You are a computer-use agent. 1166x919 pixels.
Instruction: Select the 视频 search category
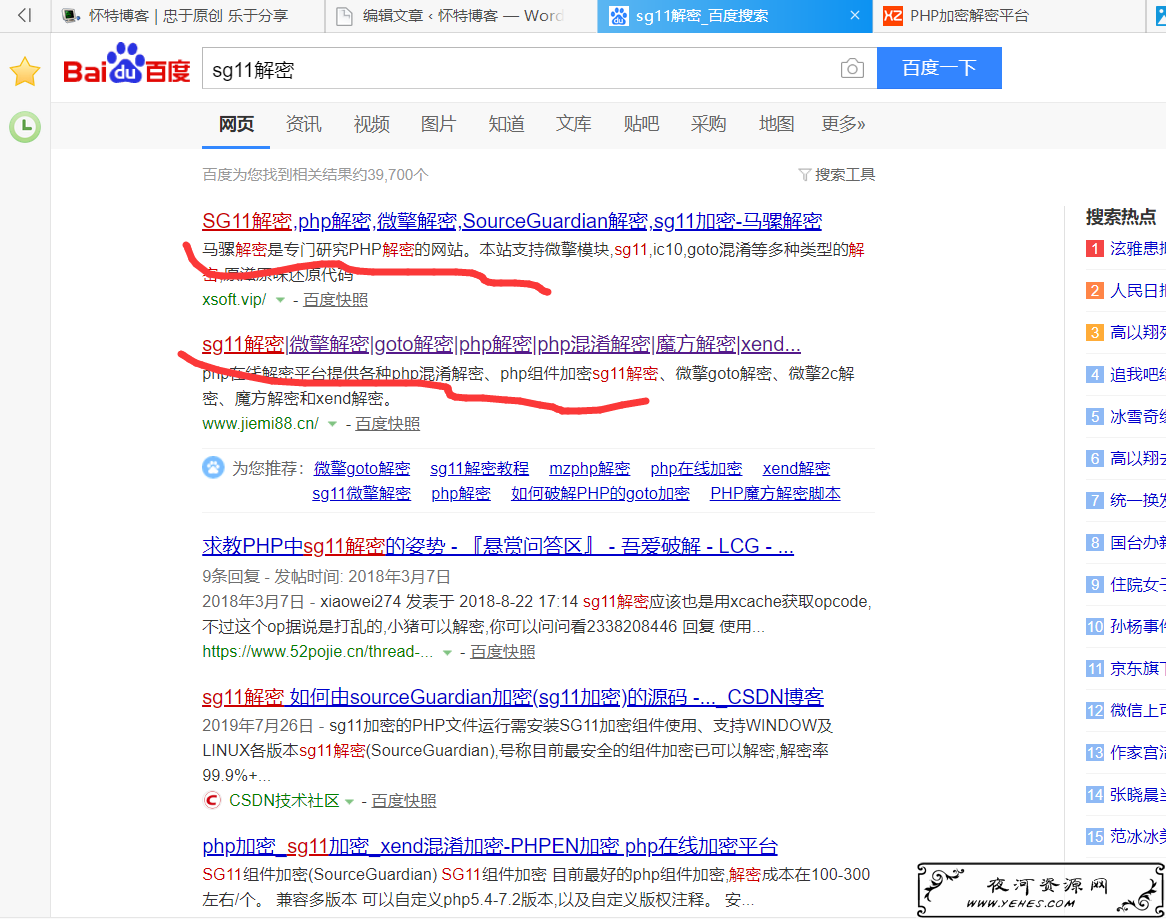coord(371,124)
